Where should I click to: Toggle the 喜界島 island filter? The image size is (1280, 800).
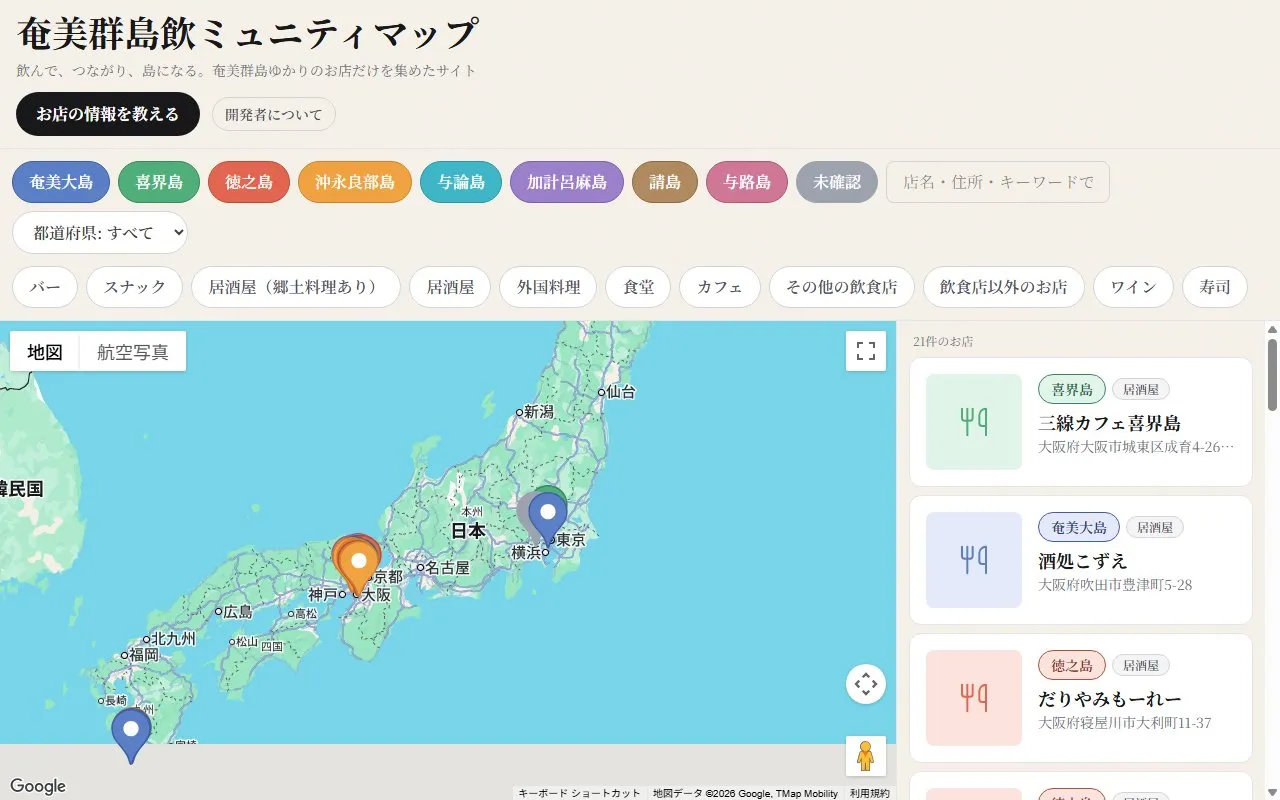pyautogui.click(x=159, y=182)
